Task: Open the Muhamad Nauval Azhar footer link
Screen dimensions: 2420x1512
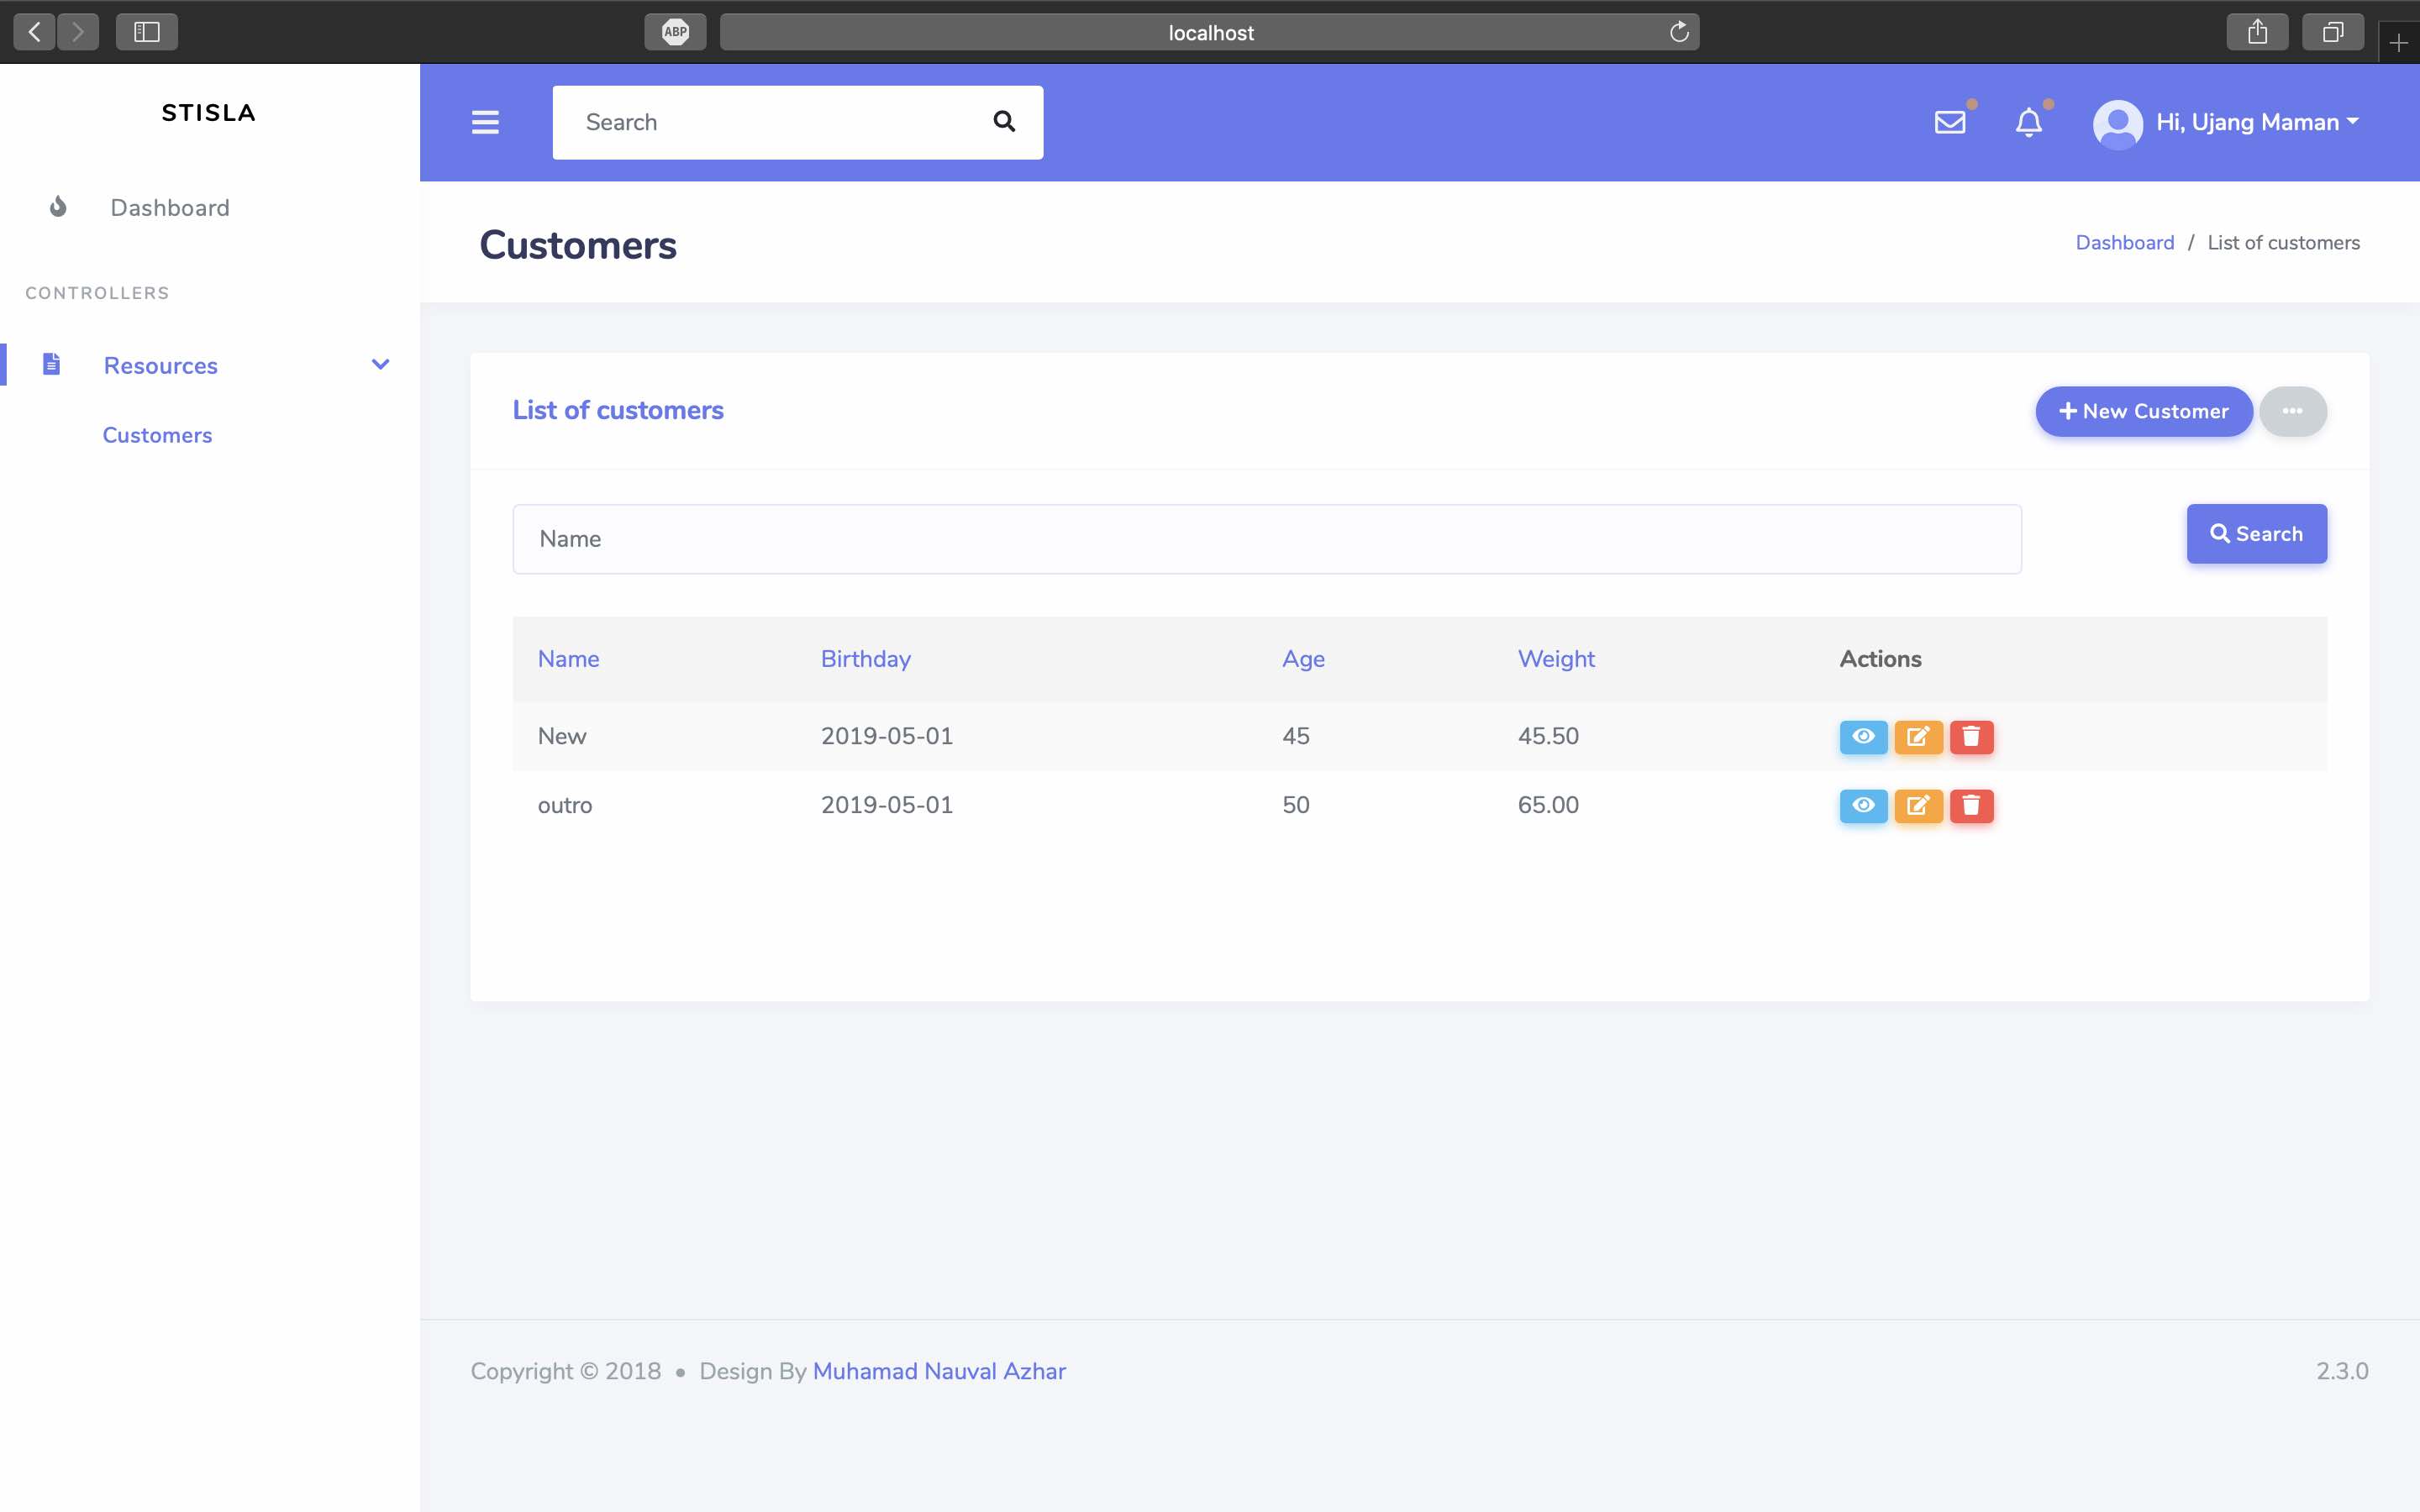Action: (x=938, y=1371)
